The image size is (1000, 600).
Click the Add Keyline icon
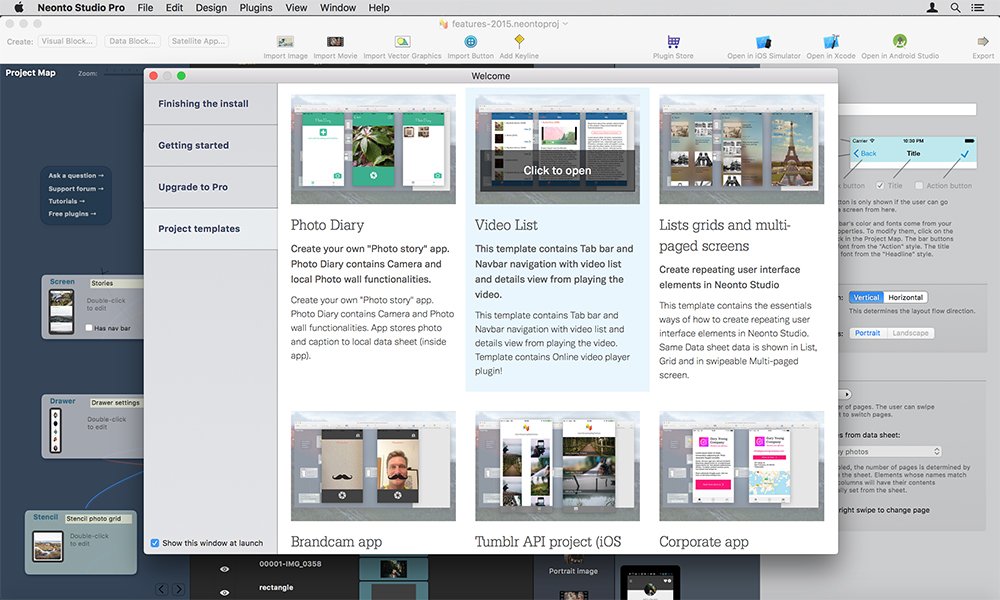click(519, 41)
